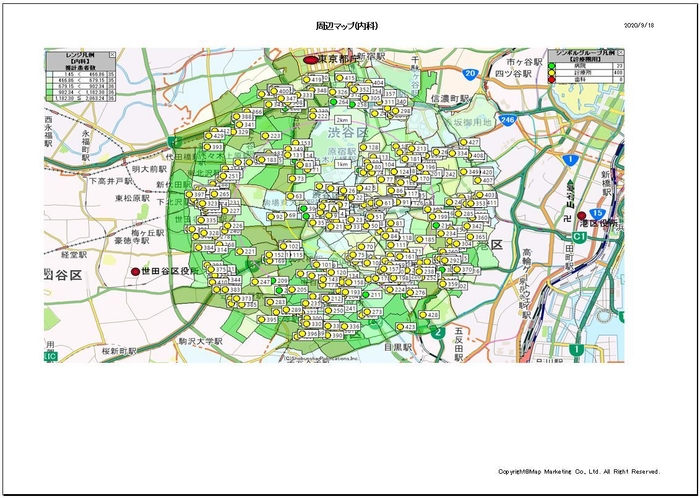
Task: Select the 1.45 to 455.86 range legend row
Action: (80, 75)
